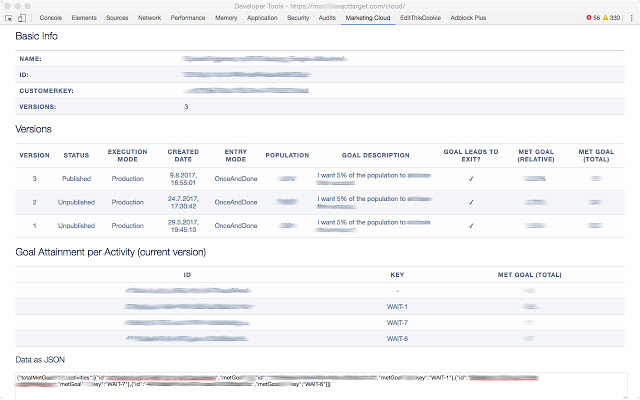This screenshot has height=400, width=640.
Task: Click the Goal Description column header
Action: 375,155
